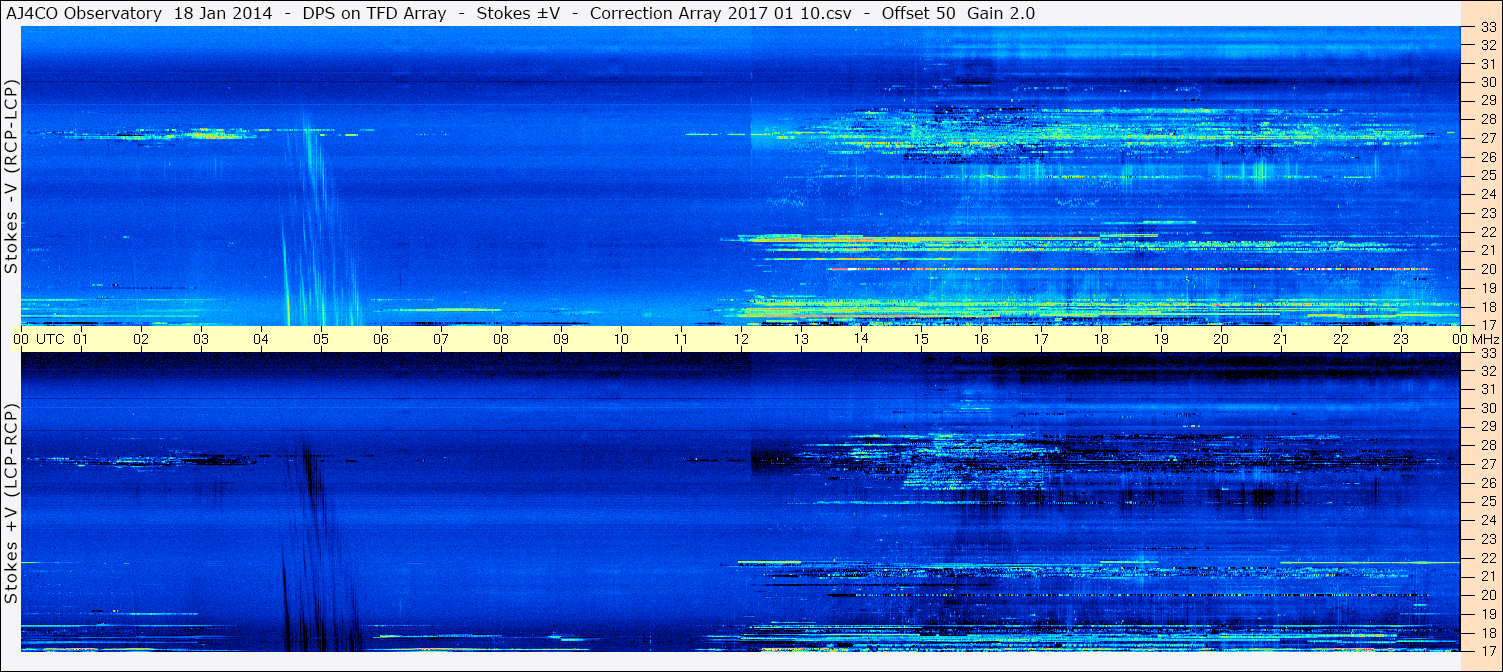Click 22 MHz tick in Stokes +V panel
Viewport: 1503px width, 672px height.
click(1488, 557)
